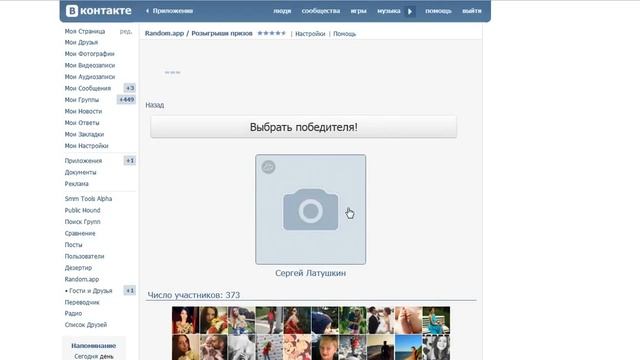
Task: Open Поиск Групп app link
Action: (x=82, y=222)
